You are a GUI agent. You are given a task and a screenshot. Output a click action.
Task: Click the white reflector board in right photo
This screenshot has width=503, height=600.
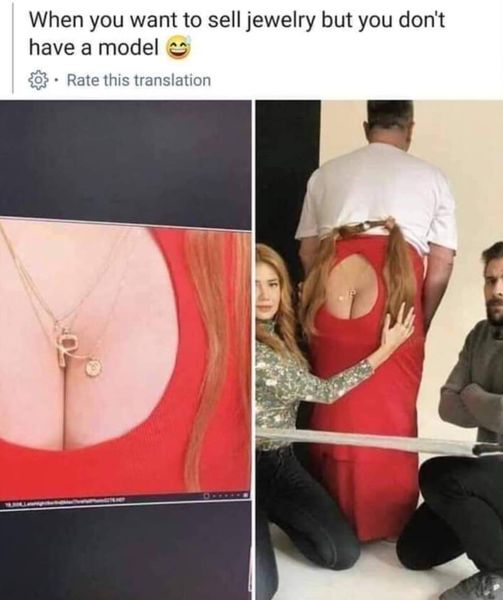point(379,440)
